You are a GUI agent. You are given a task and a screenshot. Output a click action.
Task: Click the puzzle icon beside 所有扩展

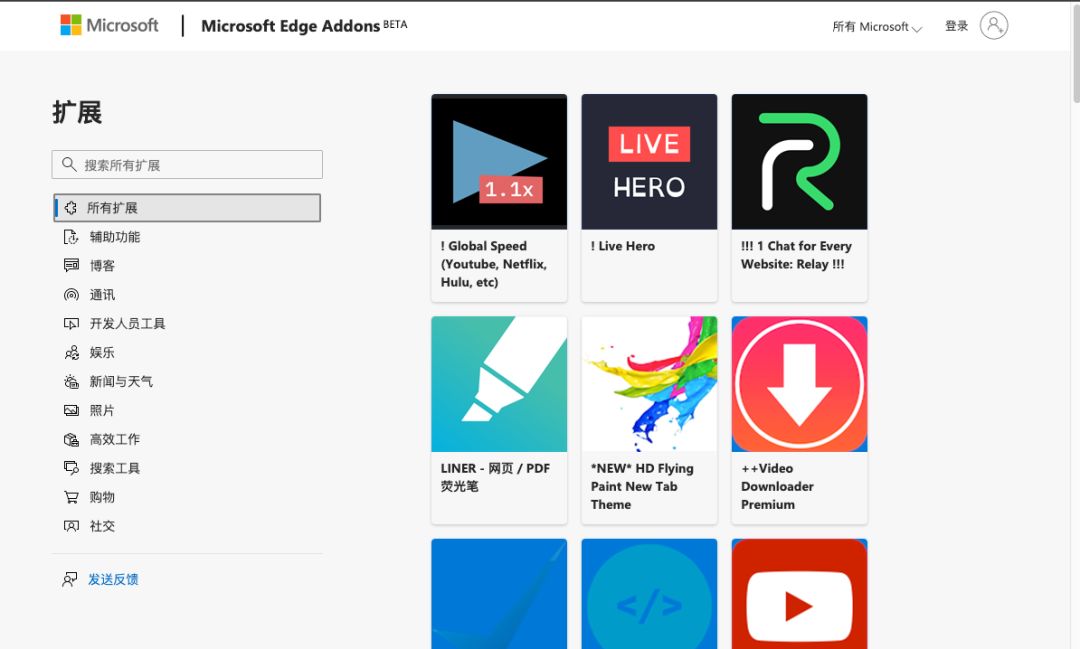(x=71, y=207)
